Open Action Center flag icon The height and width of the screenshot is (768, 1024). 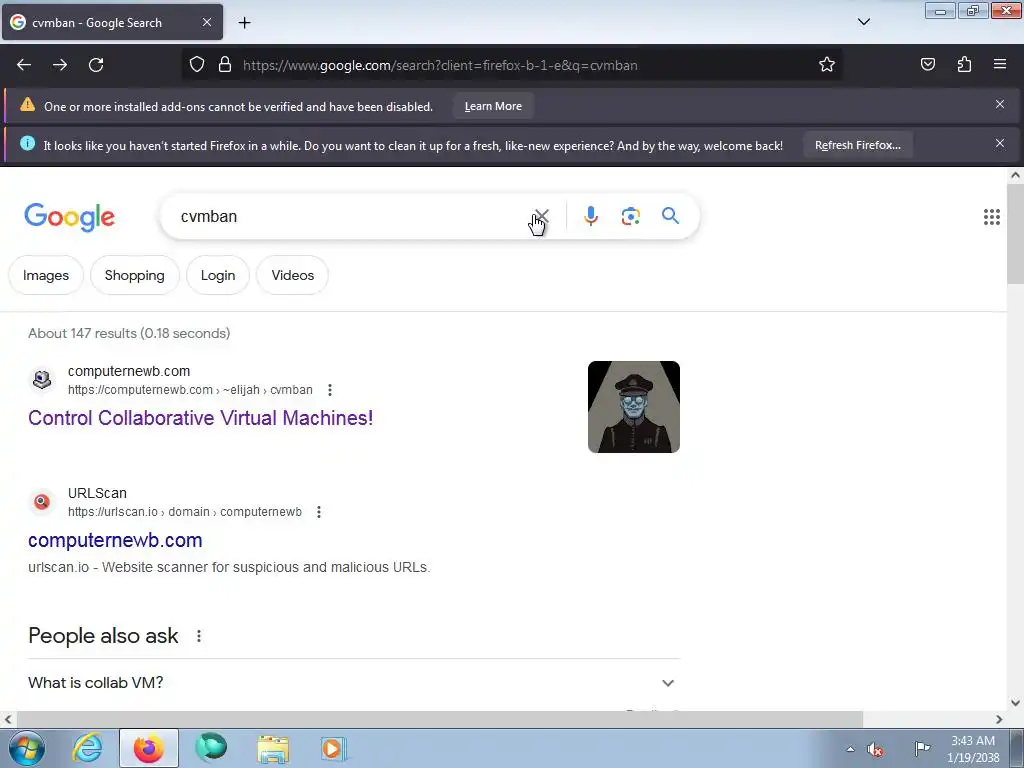922,749
